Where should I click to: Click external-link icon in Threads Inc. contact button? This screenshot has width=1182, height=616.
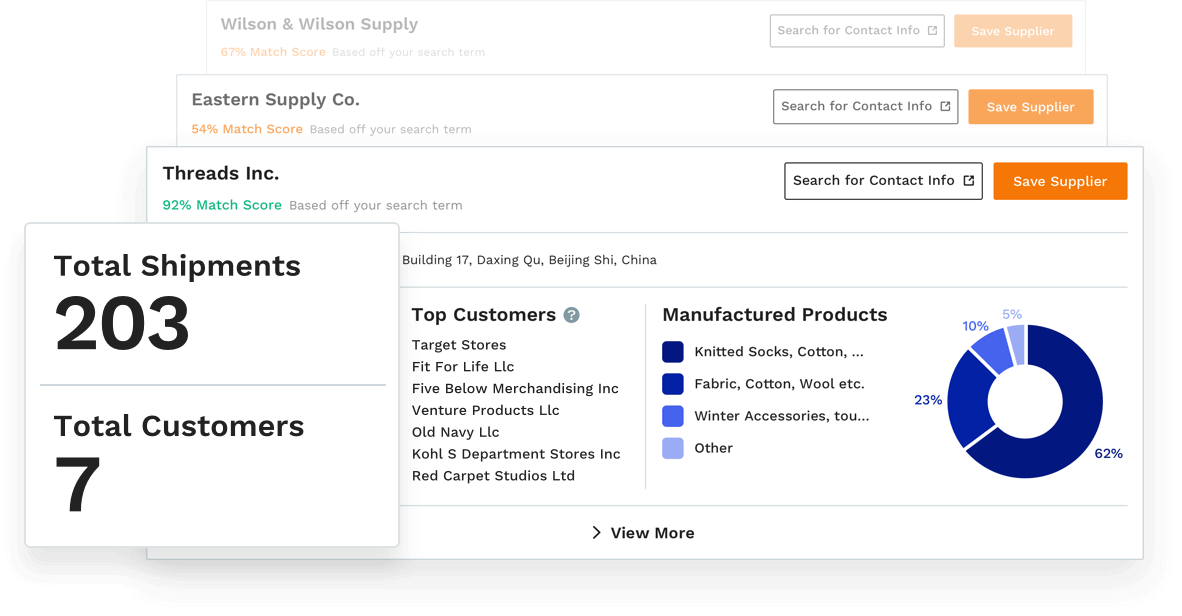969,181
